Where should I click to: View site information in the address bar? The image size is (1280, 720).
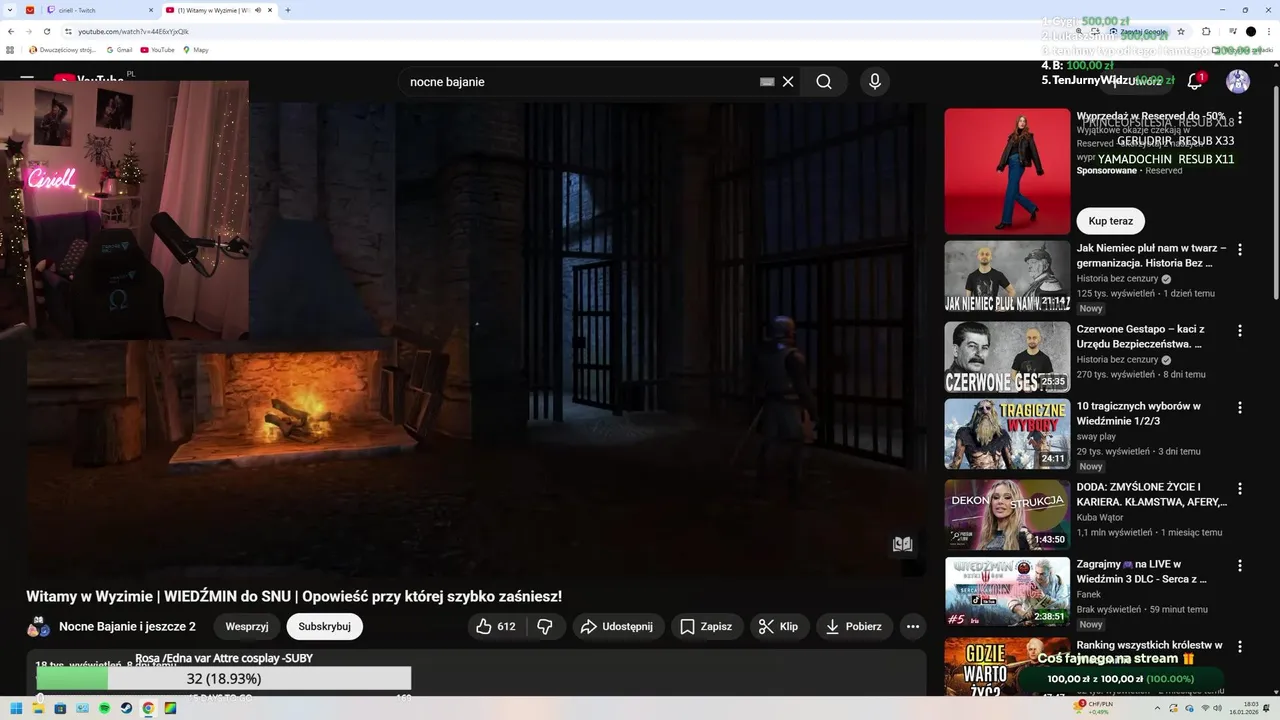pos(68,31)
